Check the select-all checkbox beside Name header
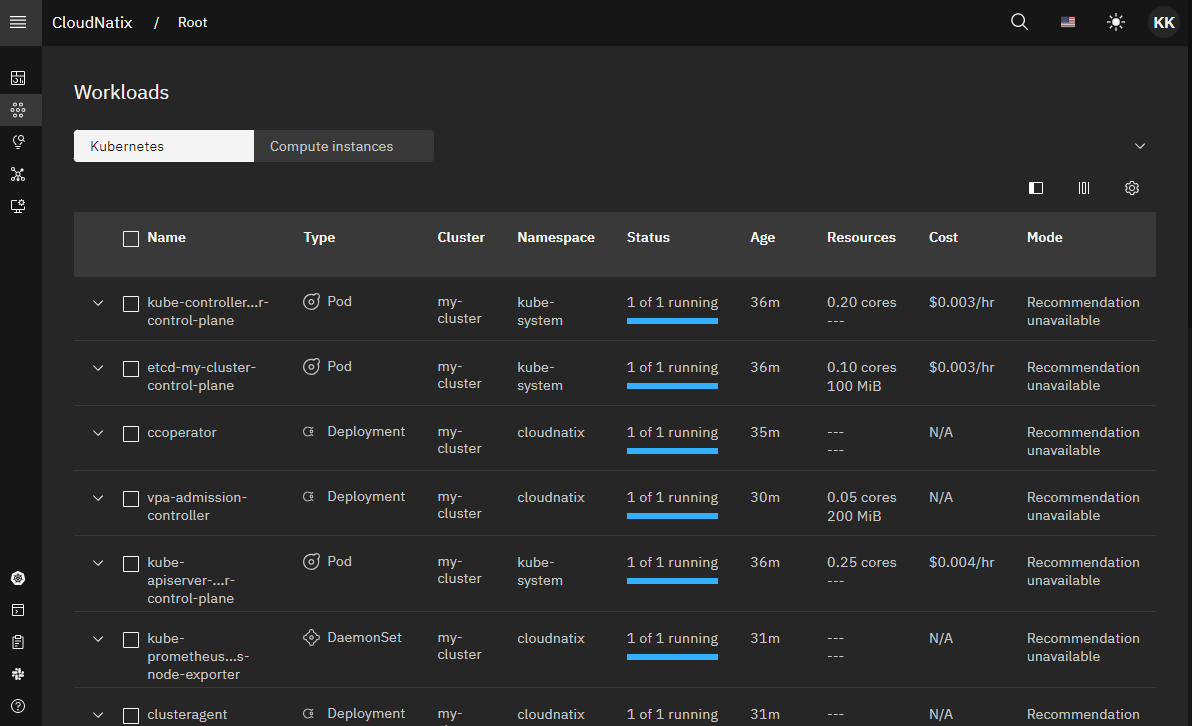 click(x=131, y=239)
